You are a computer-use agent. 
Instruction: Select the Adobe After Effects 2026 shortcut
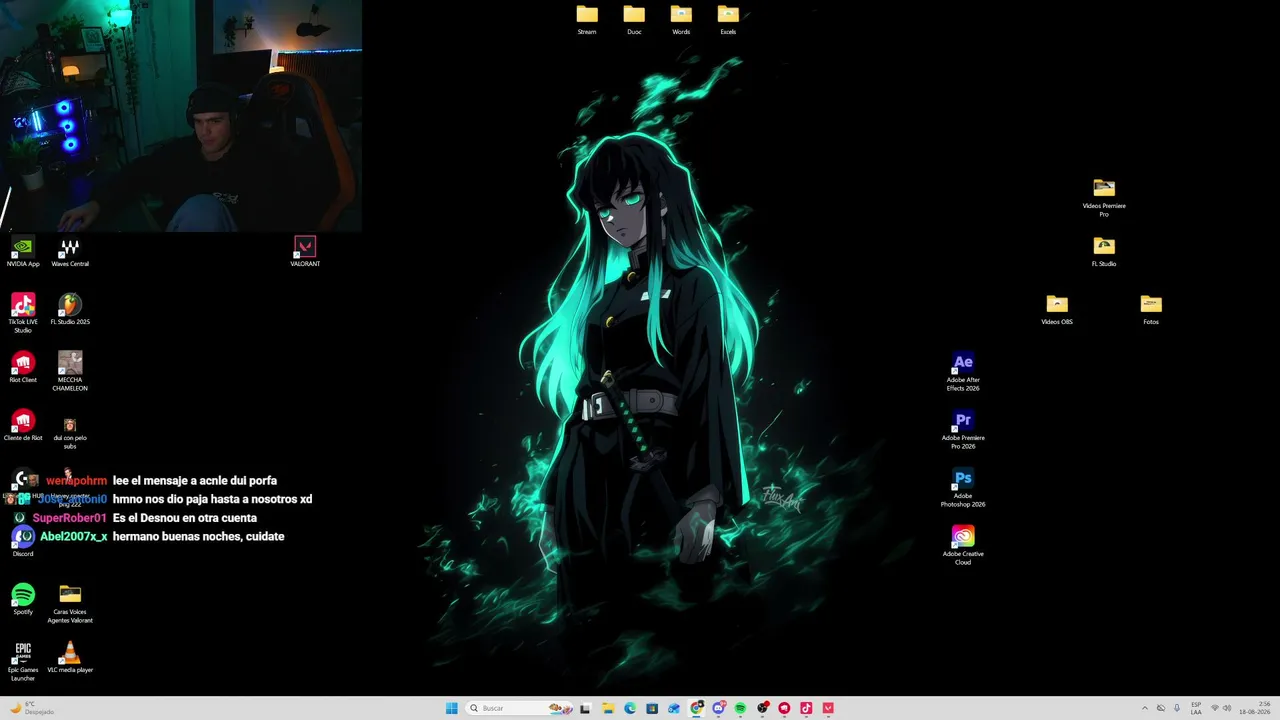tap(963, 371)
